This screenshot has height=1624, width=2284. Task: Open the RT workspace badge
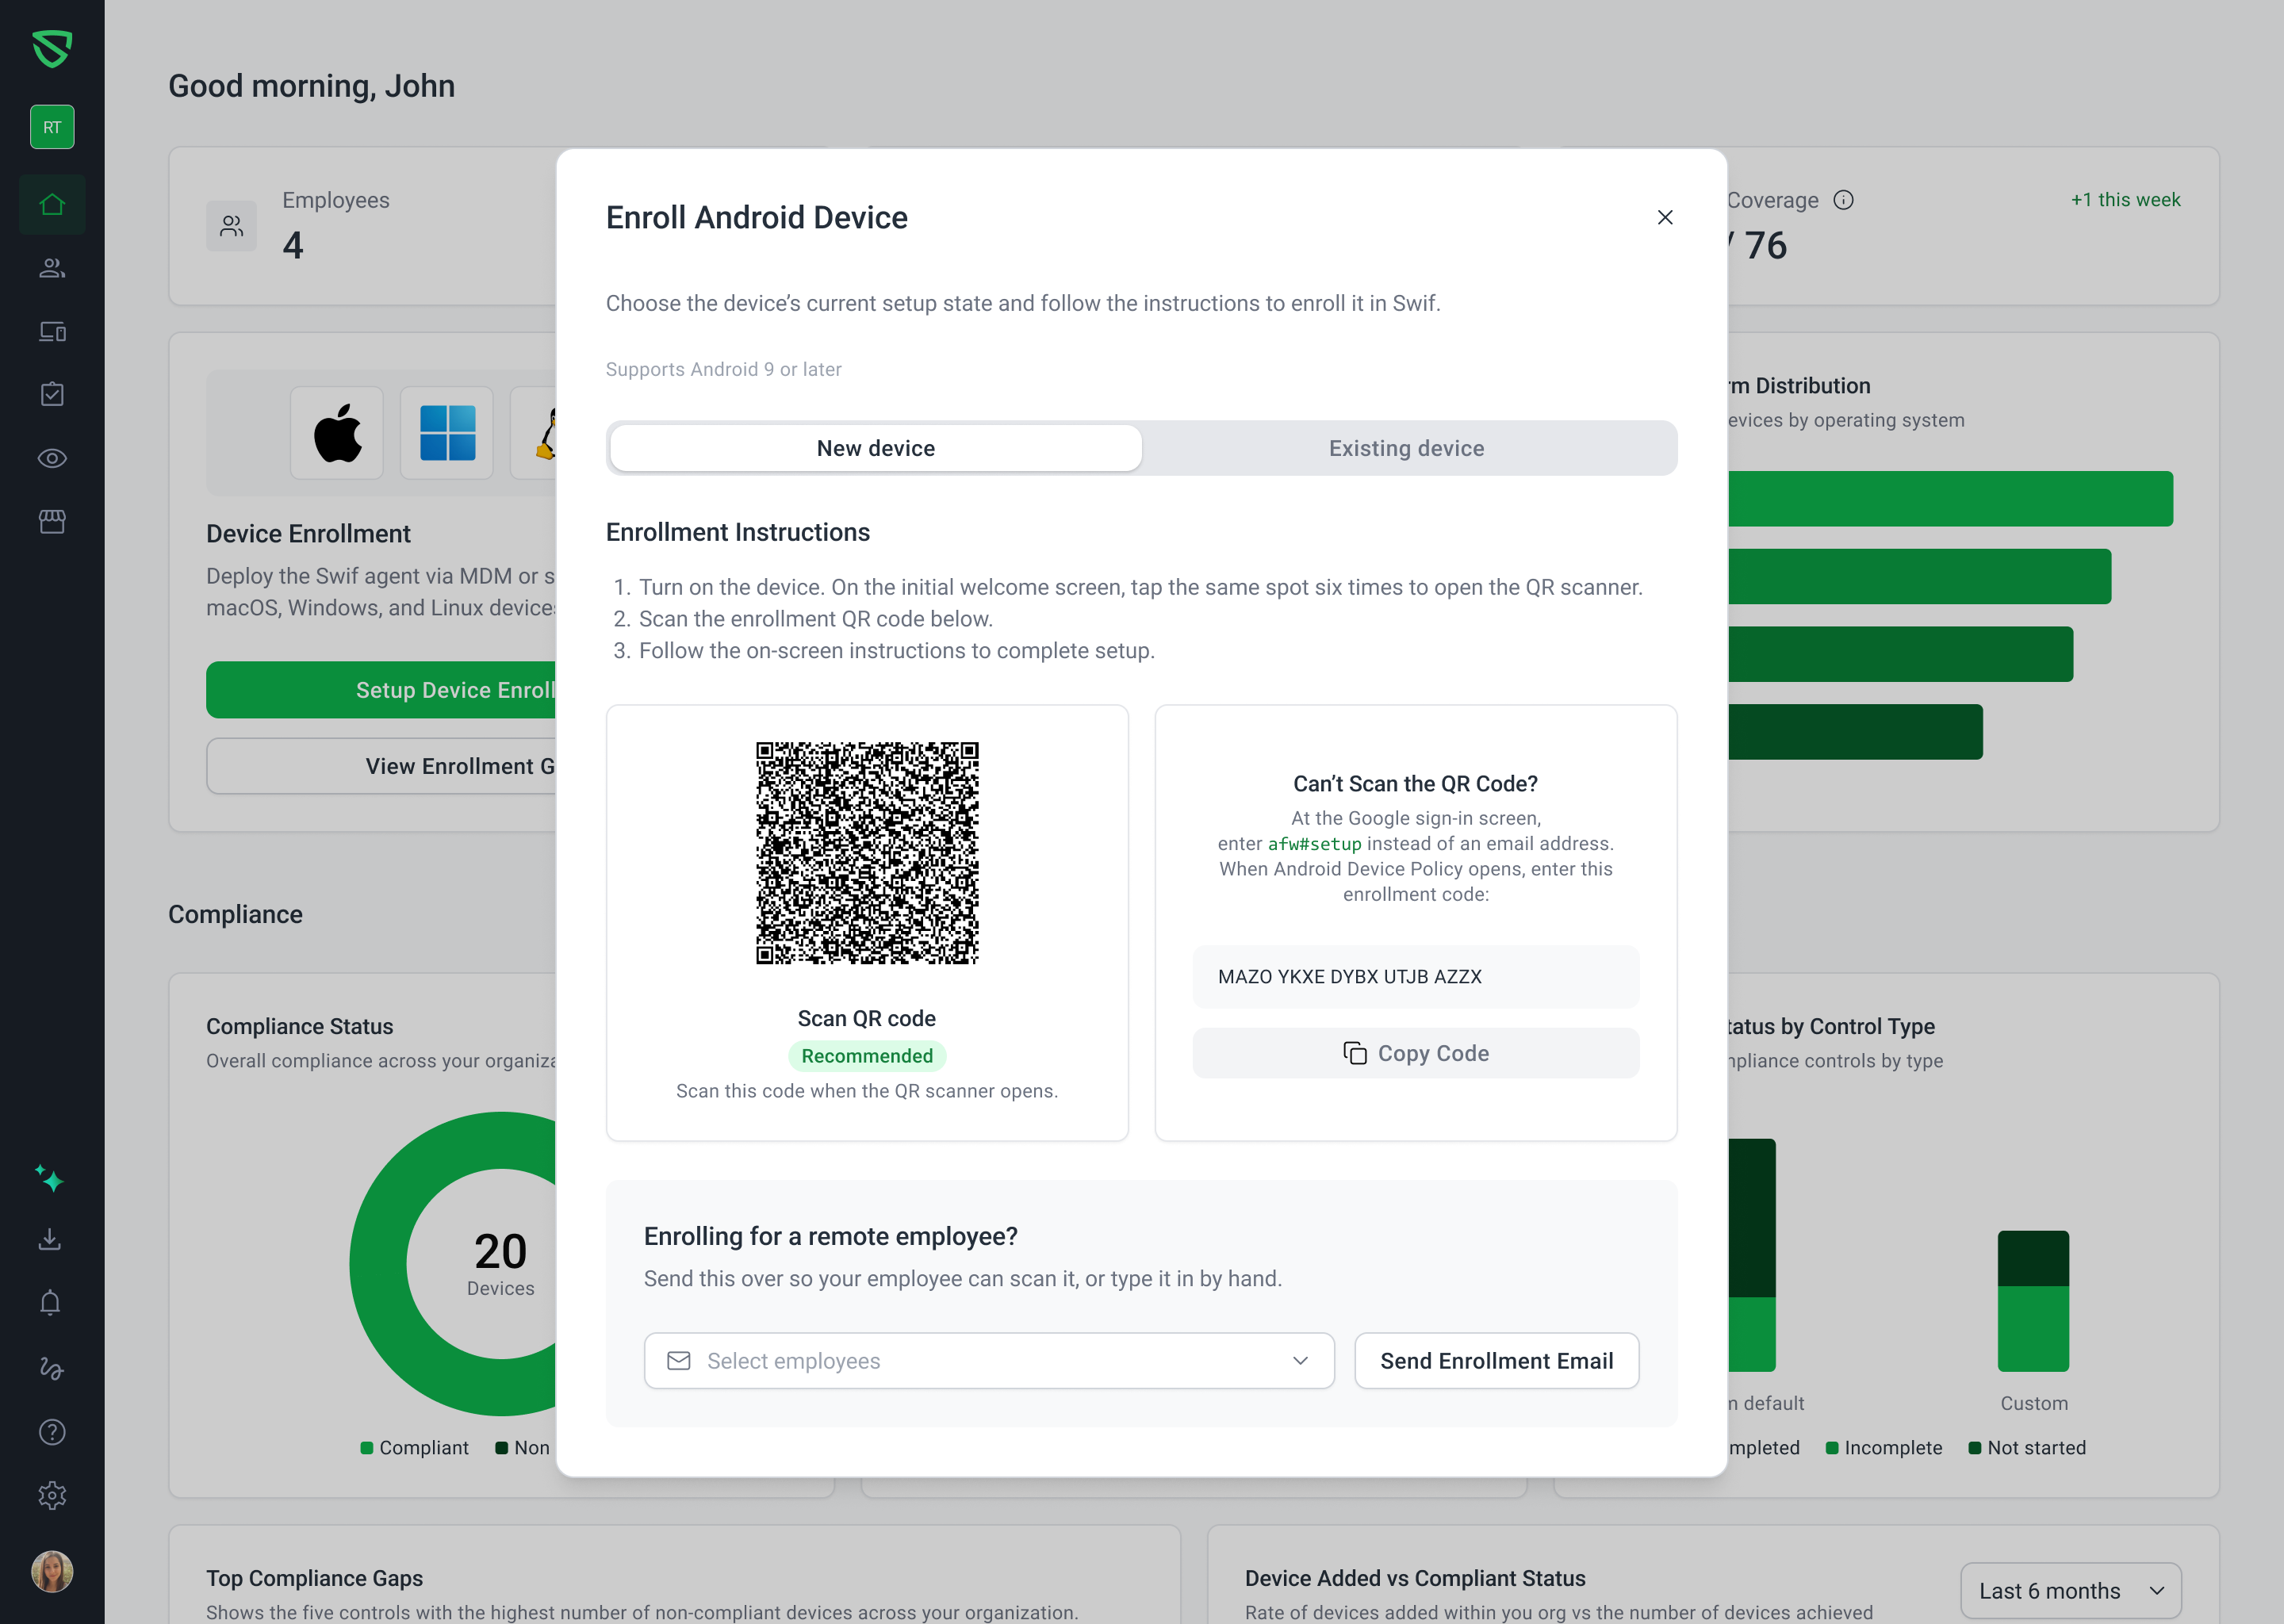[52, 127]
